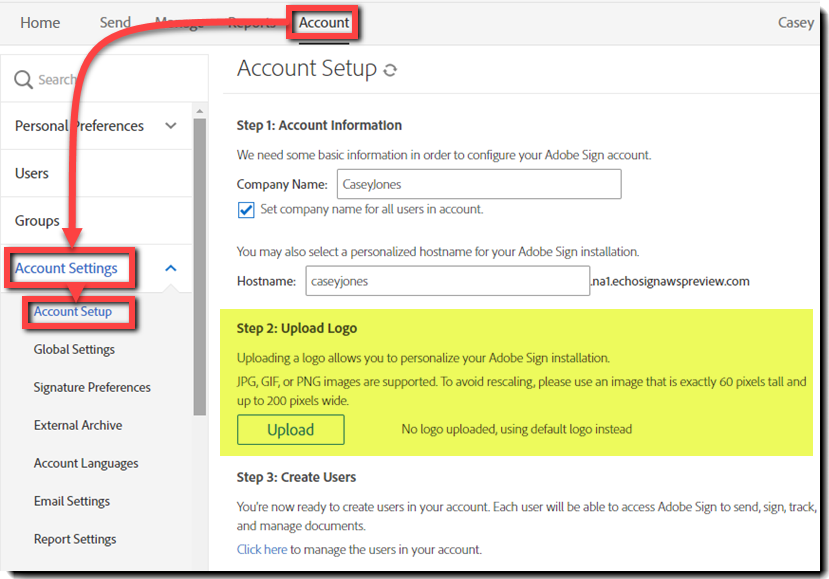The image size is (829, 579).
Task: Click the Hostname input field
Action: click(446, 281)
